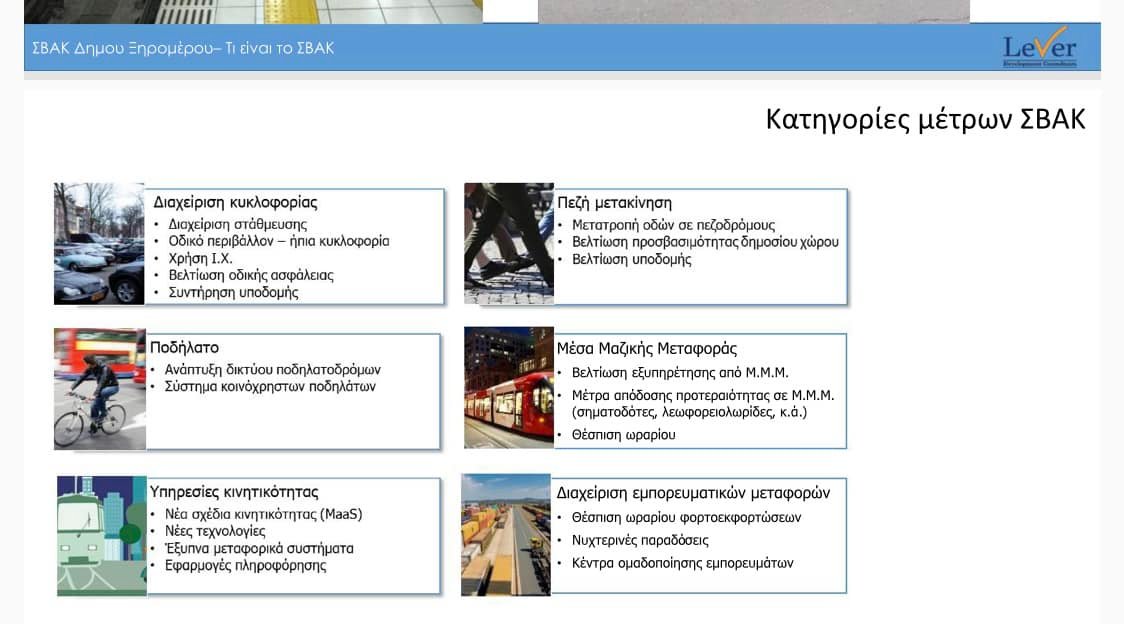The height and width of the screenshot is (624, 1124).
Task: Select the cyclist photo beside Ποδήλατο
Action: pos(100,389)
